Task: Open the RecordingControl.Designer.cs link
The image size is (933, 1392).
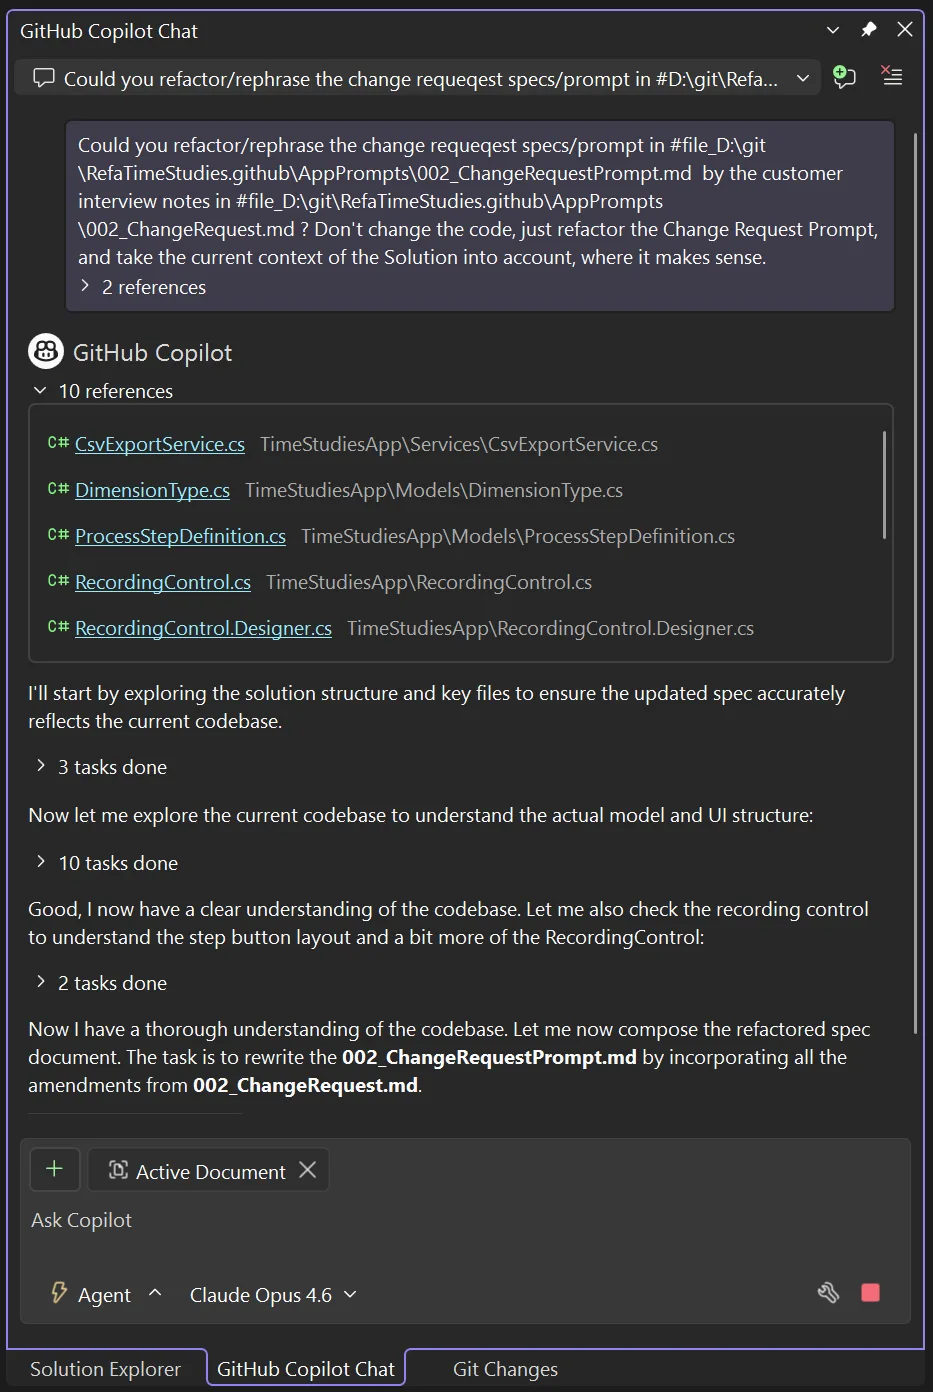Action: (x=203, y=628)
